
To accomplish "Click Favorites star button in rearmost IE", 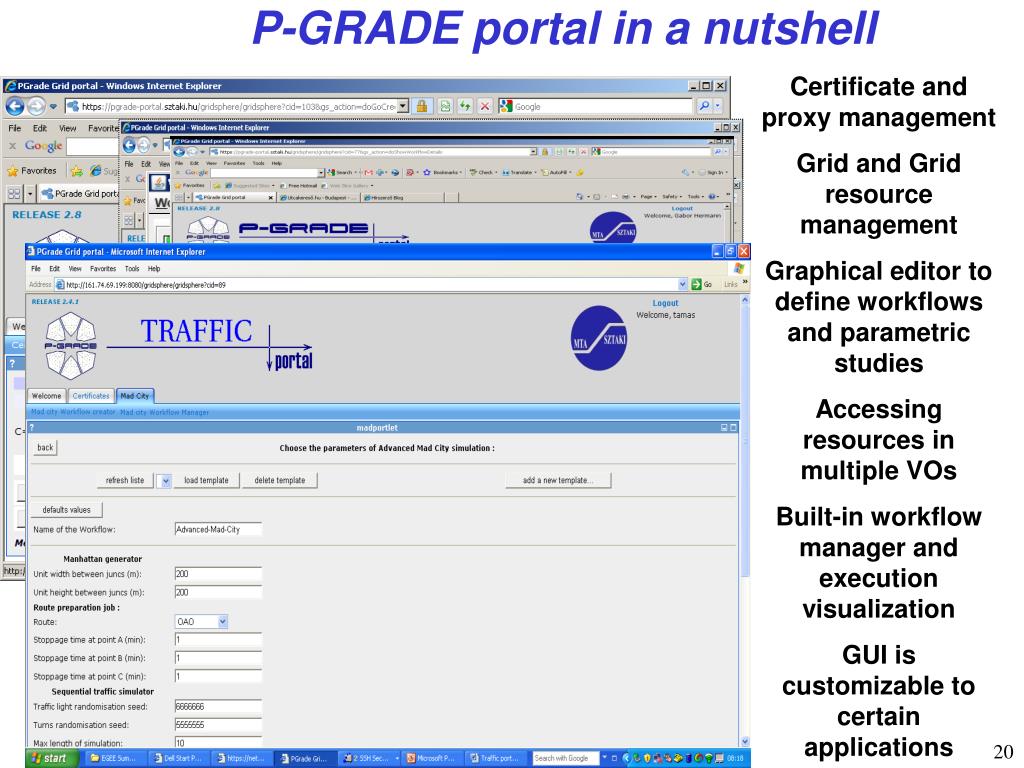I will [33, 171].
